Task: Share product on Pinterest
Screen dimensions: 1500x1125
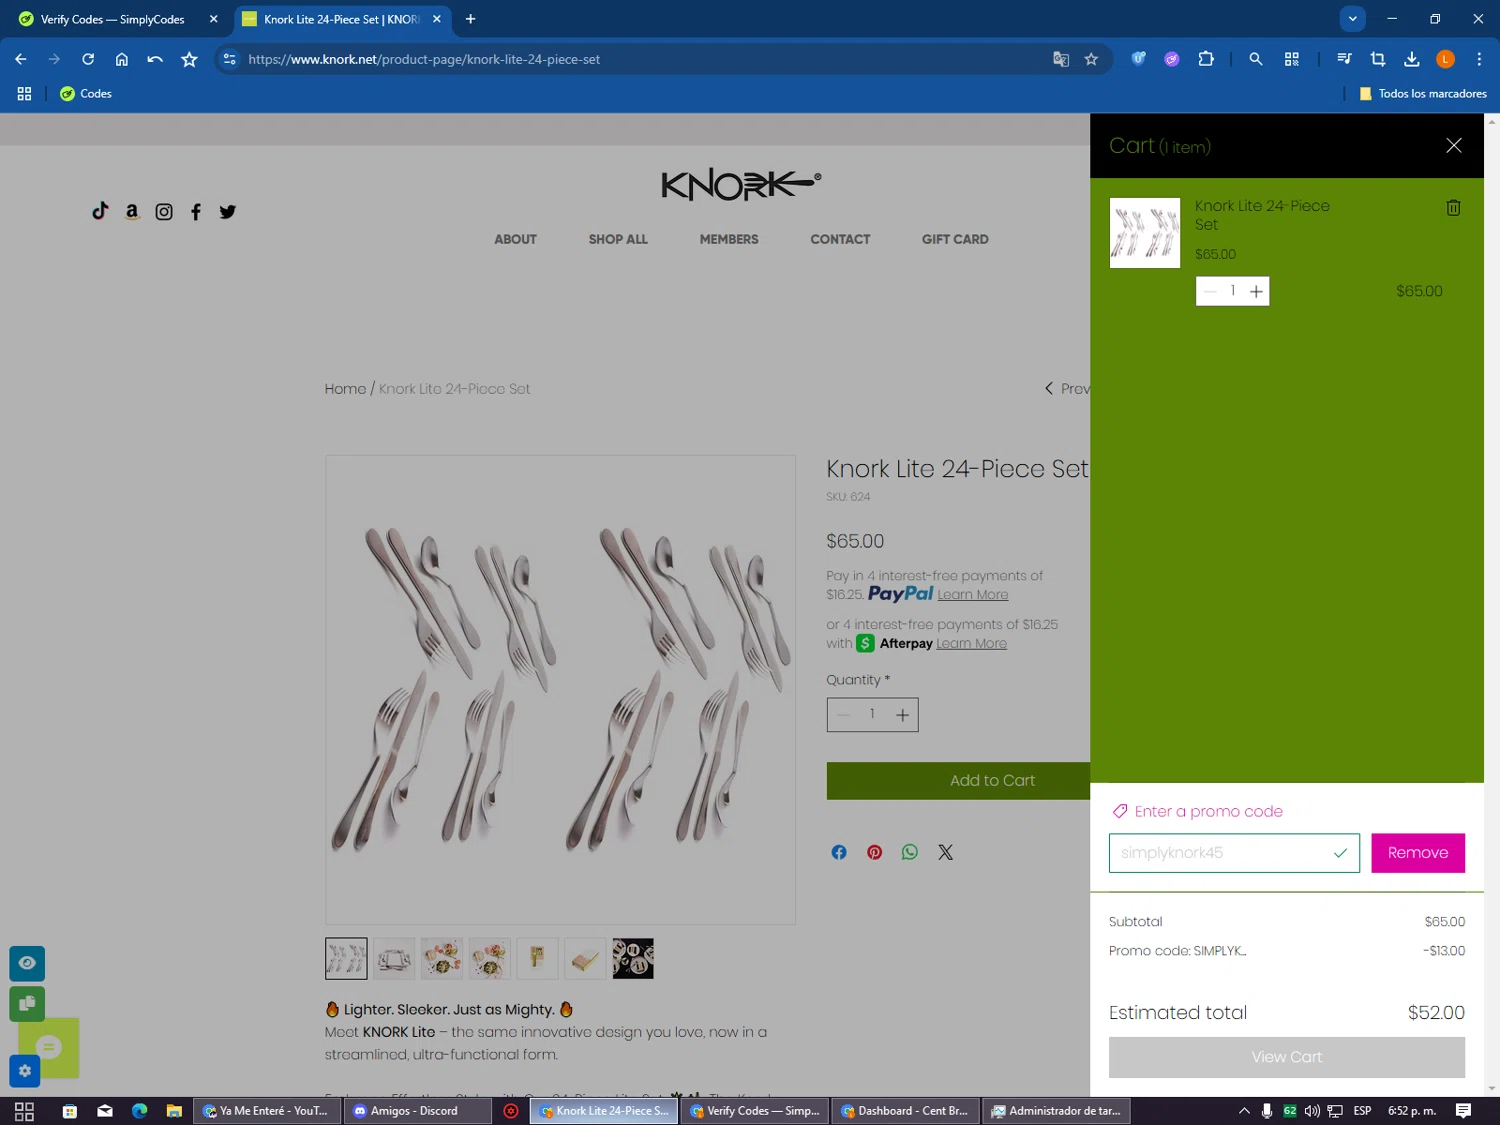Action: (x=875, y=852)
